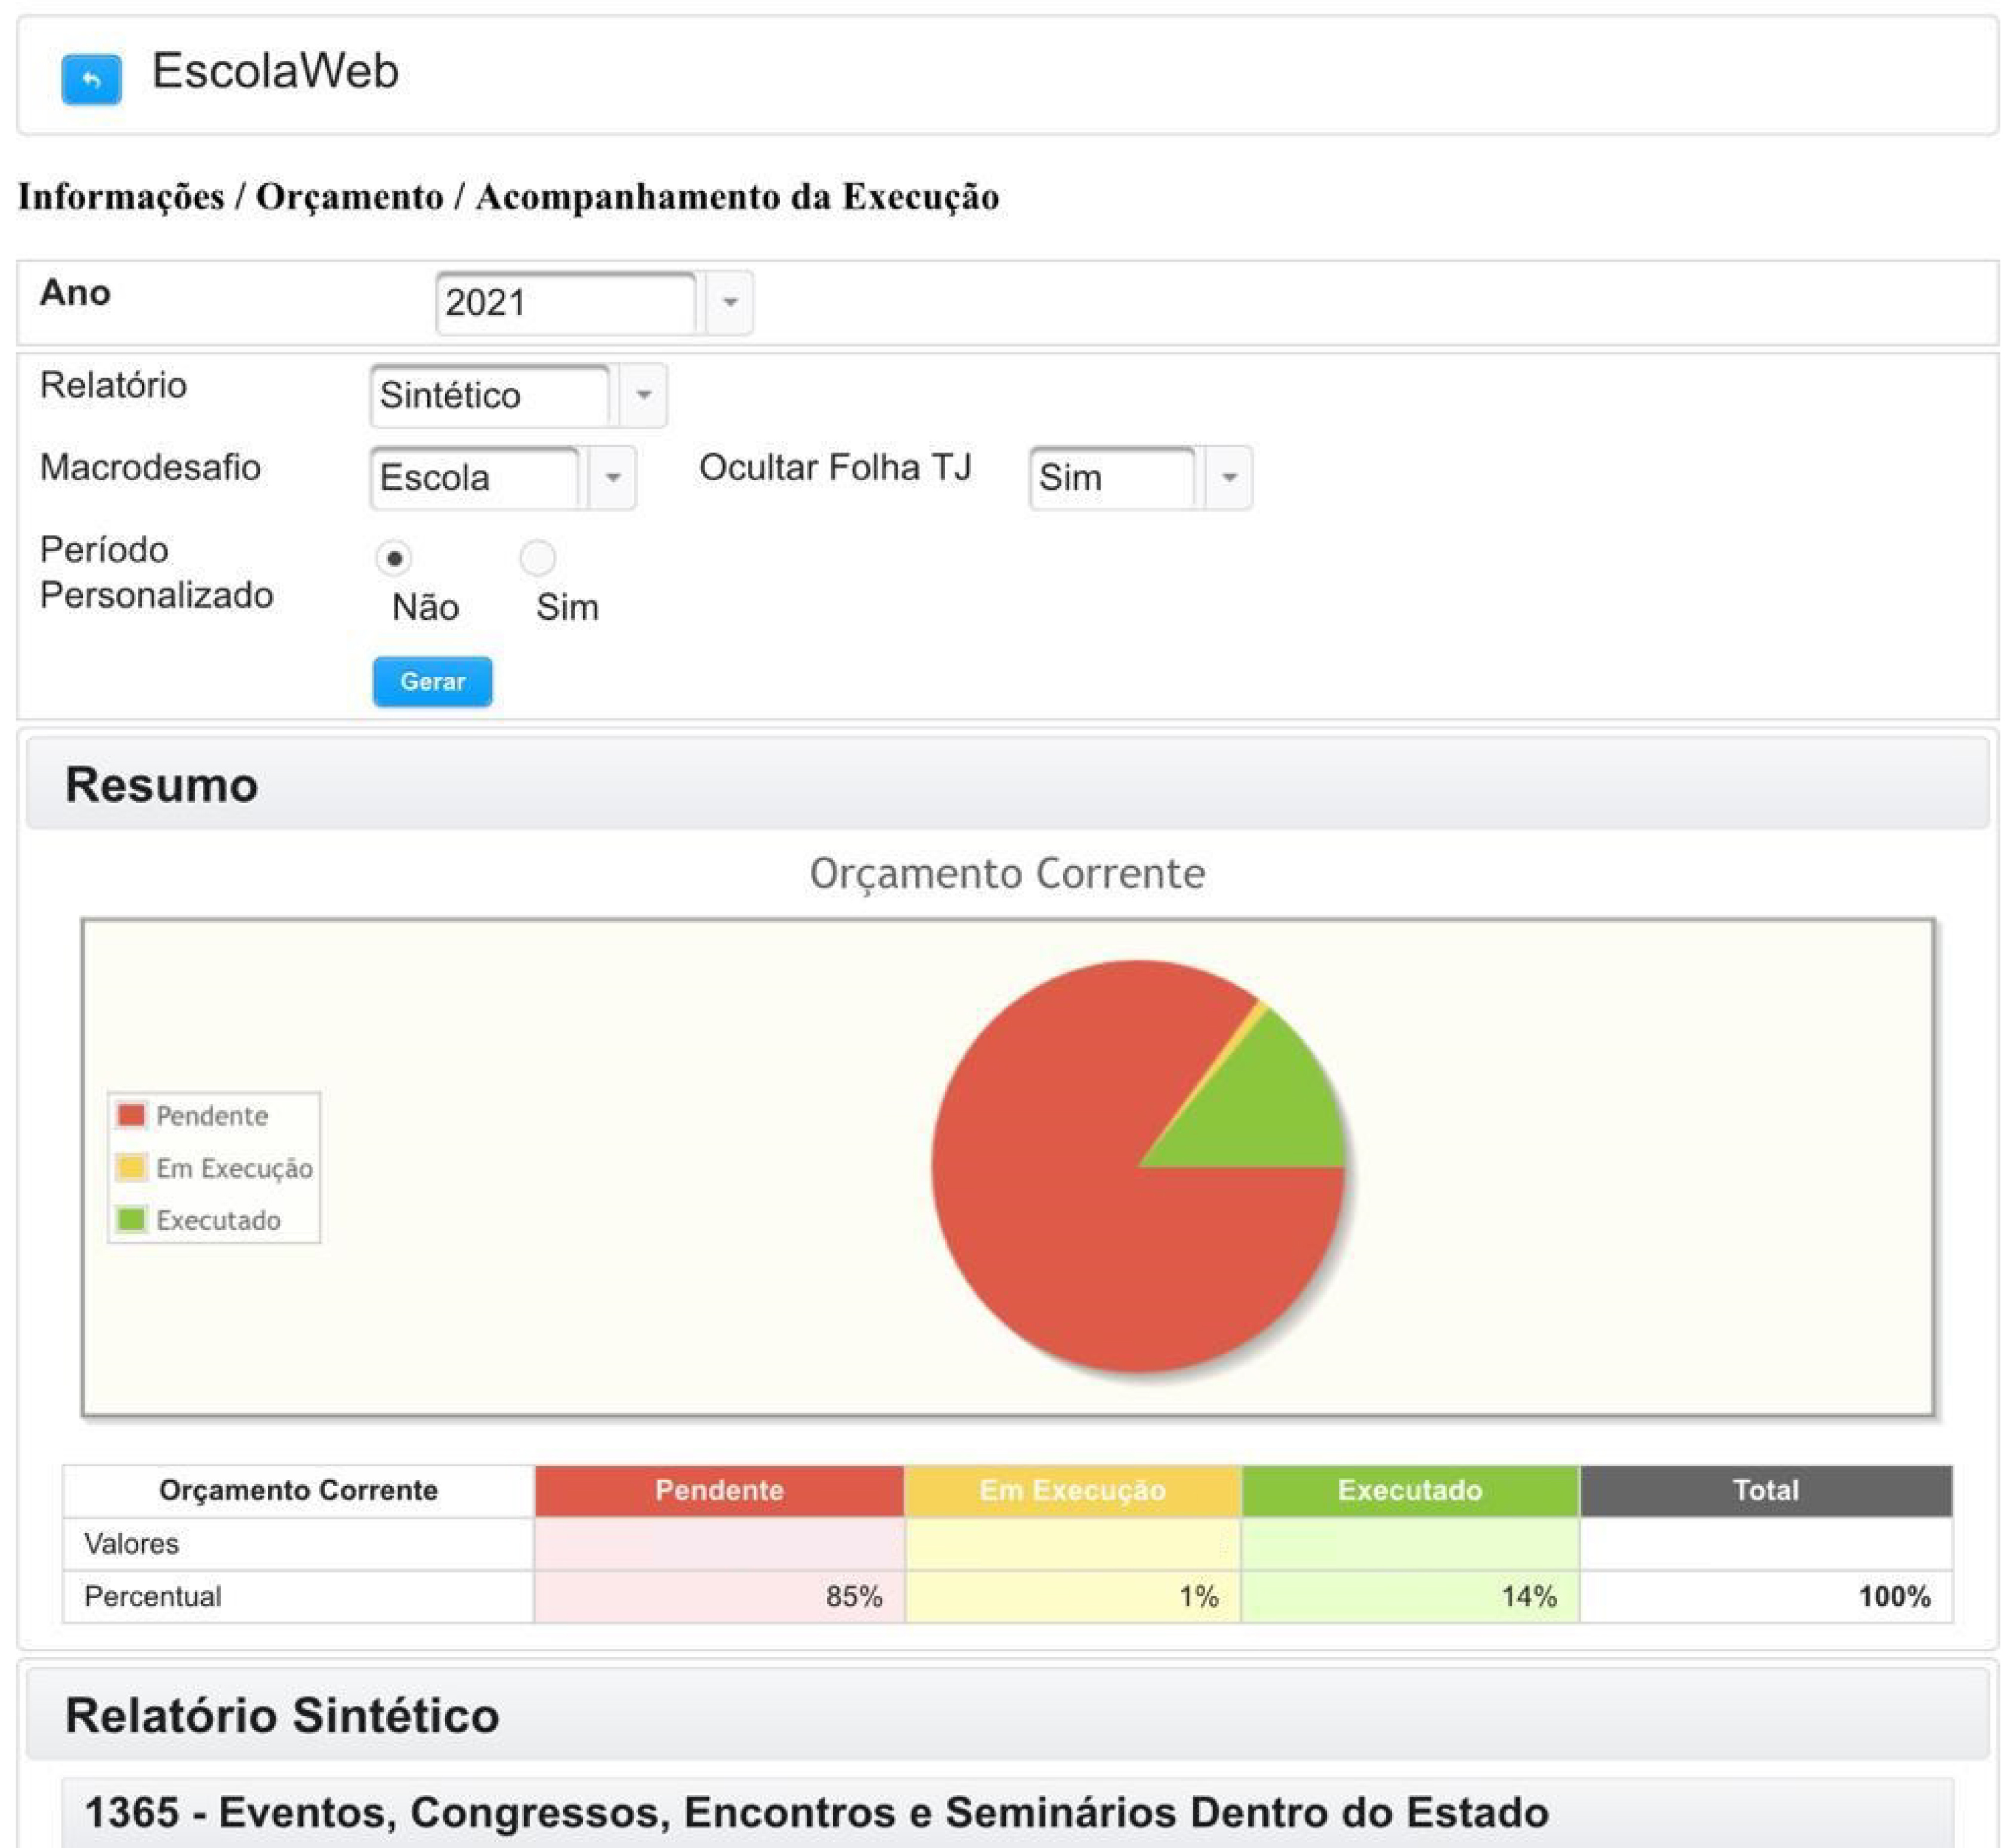Click the Resumo panel header

[x=1007, y=784]
